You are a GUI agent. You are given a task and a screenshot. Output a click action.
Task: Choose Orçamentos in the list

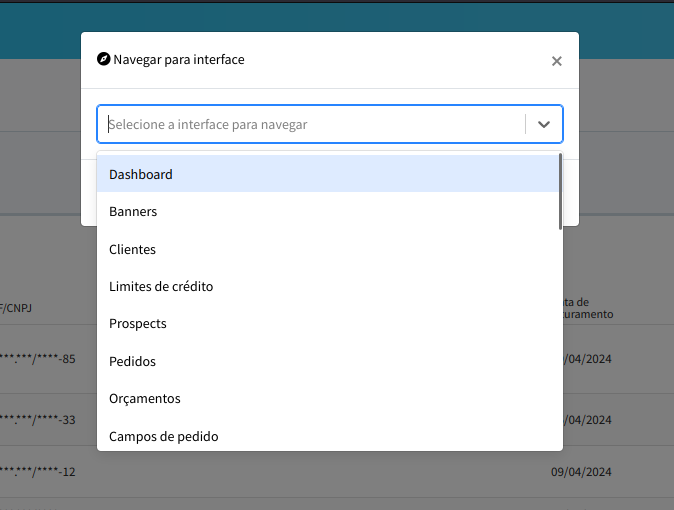coord(328,399)
